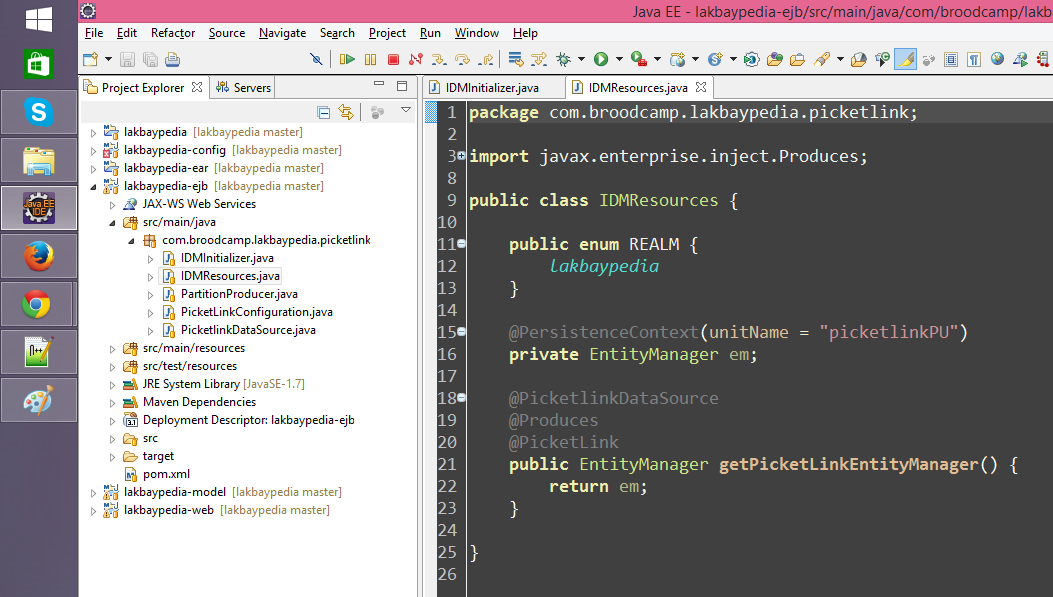Viewport: 1053px width, 597px height.
Task: Click the red Terminate icon
Action: (x=394, y=59)
